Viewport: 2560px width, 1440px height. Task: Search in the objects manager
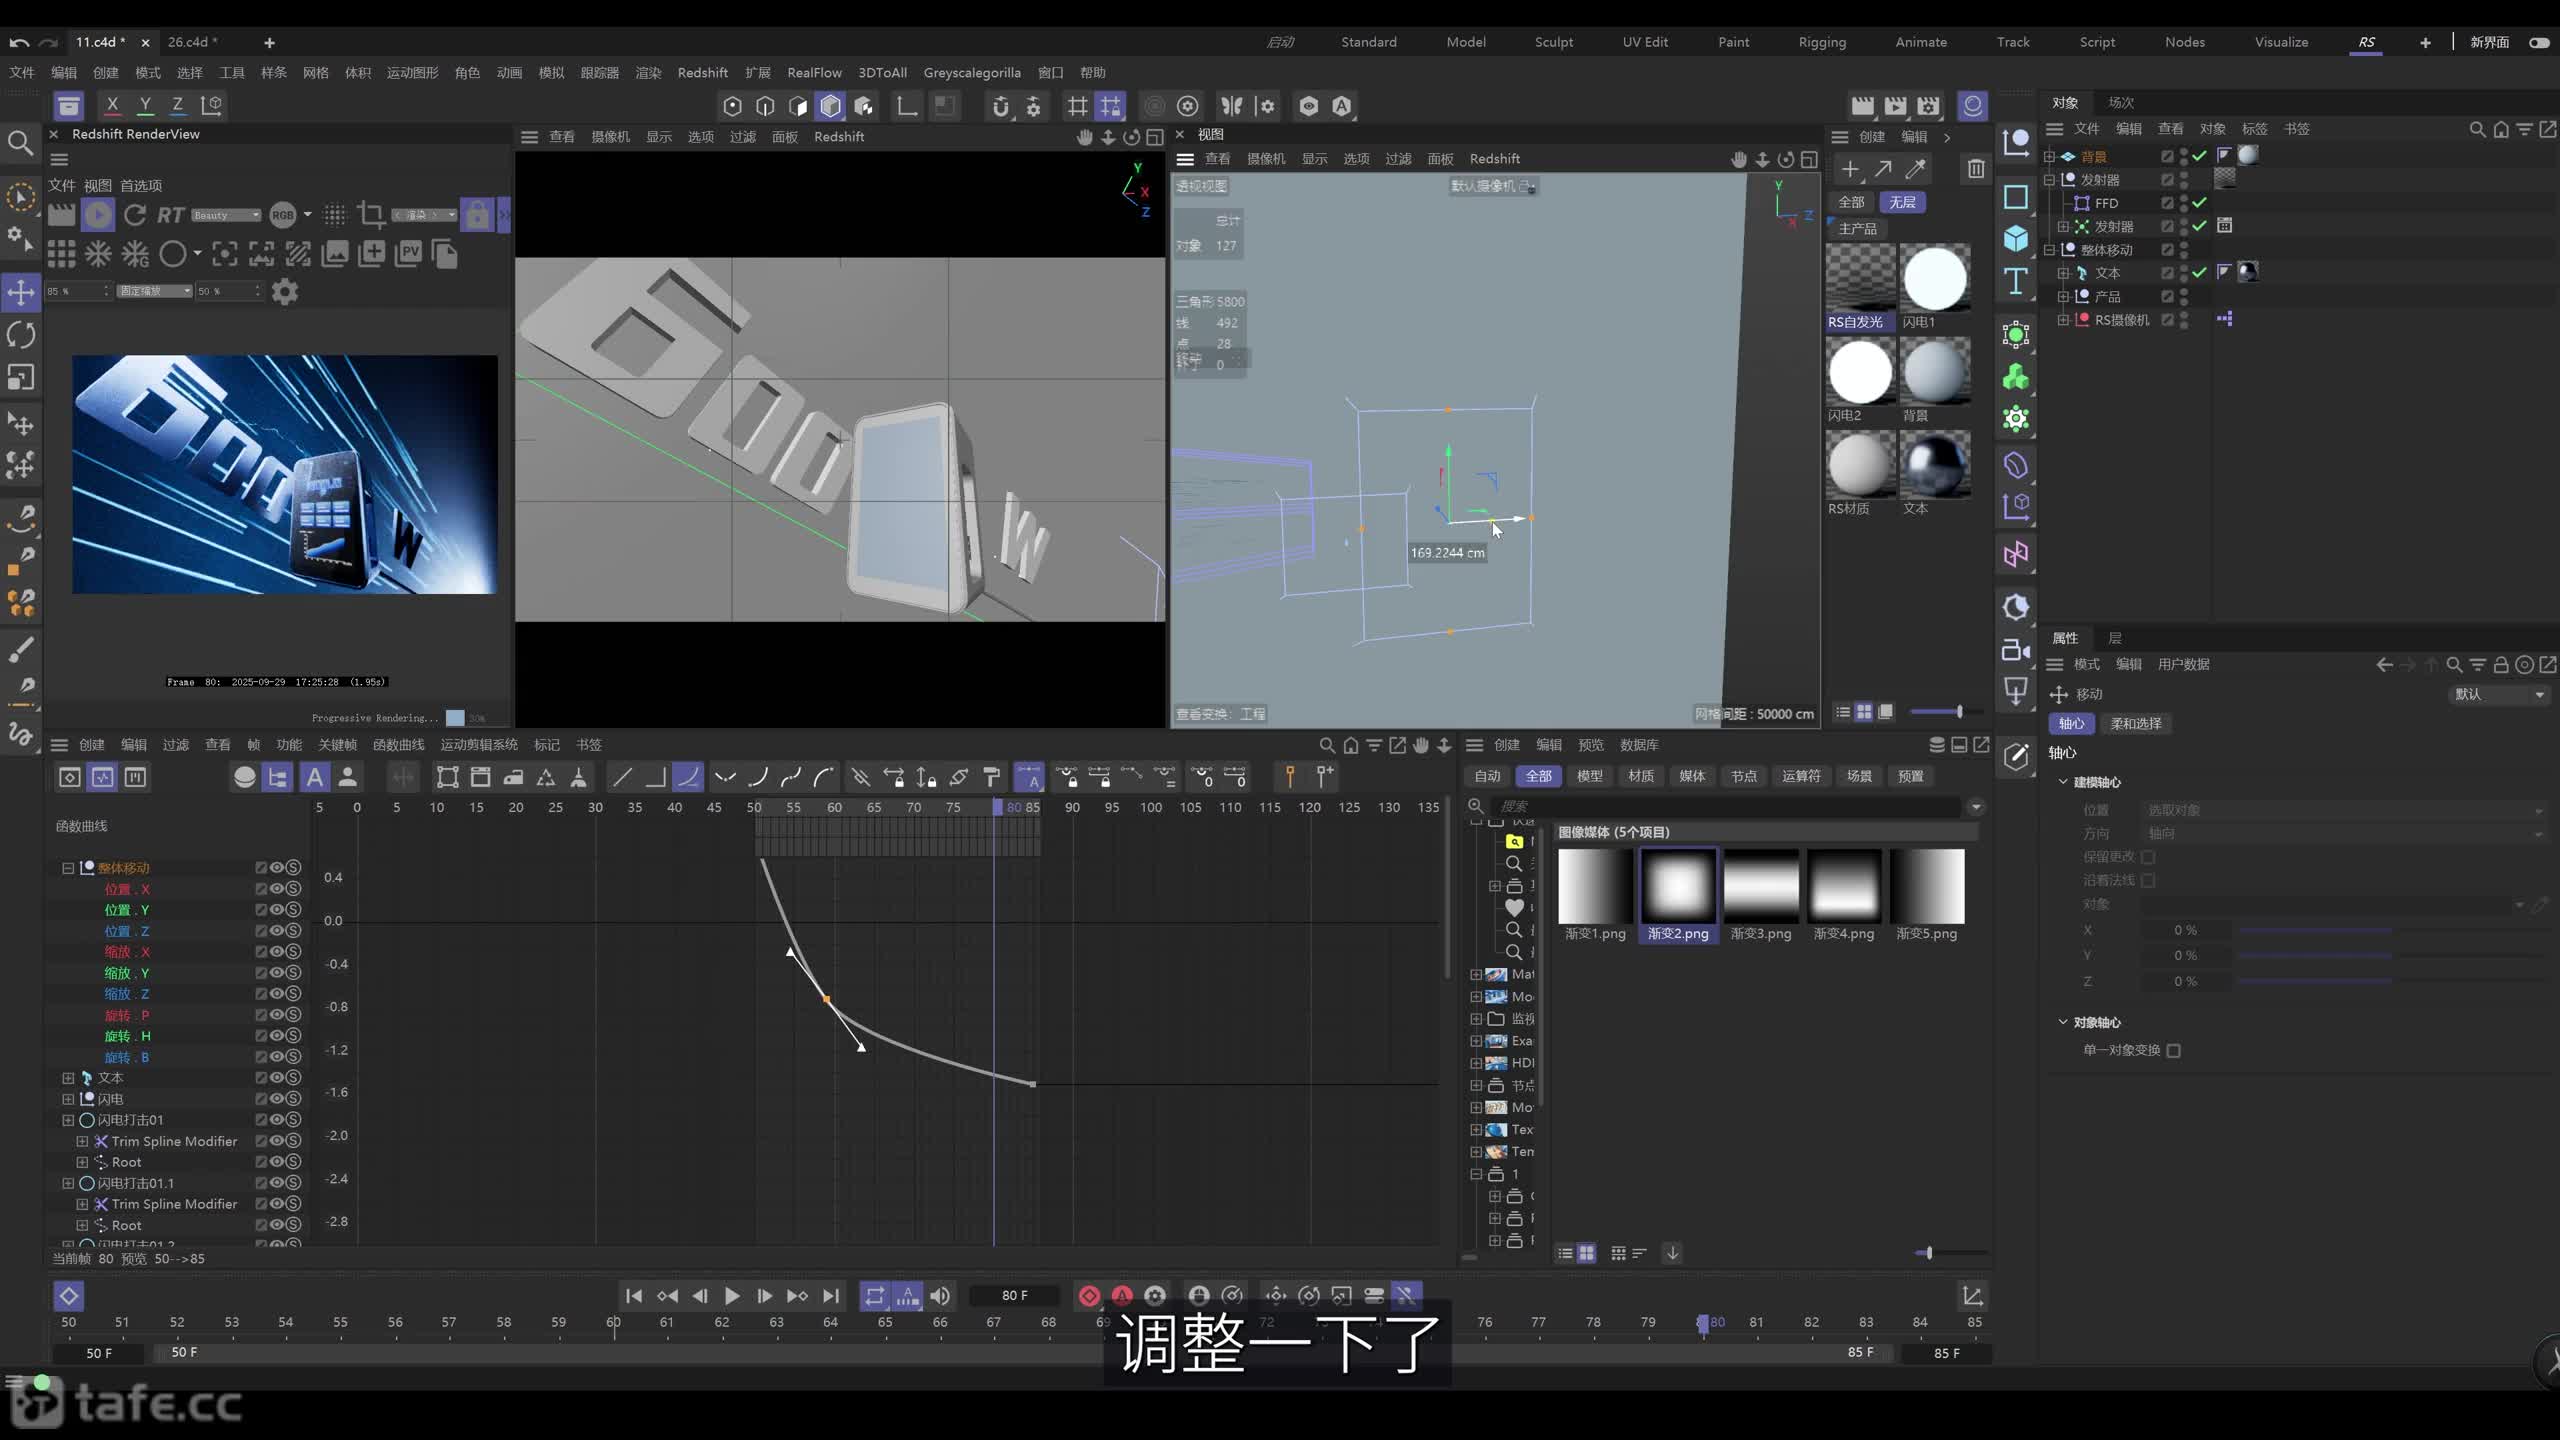pos(2477,129)
